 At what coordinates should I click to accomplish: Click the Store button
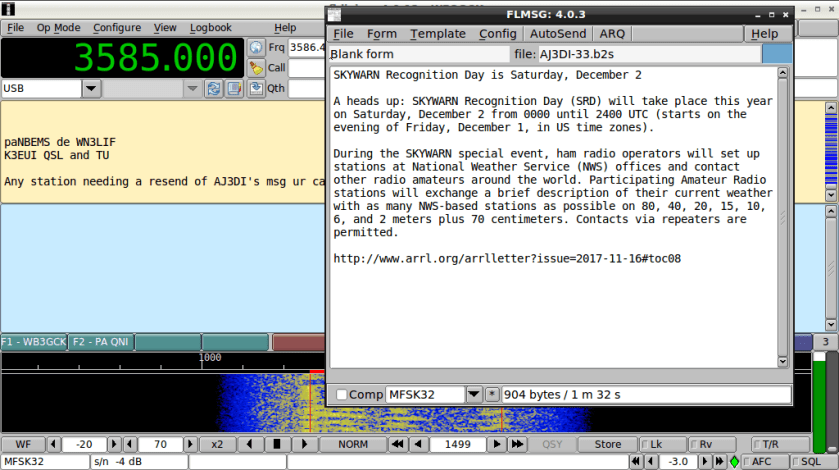coord(608,444)
